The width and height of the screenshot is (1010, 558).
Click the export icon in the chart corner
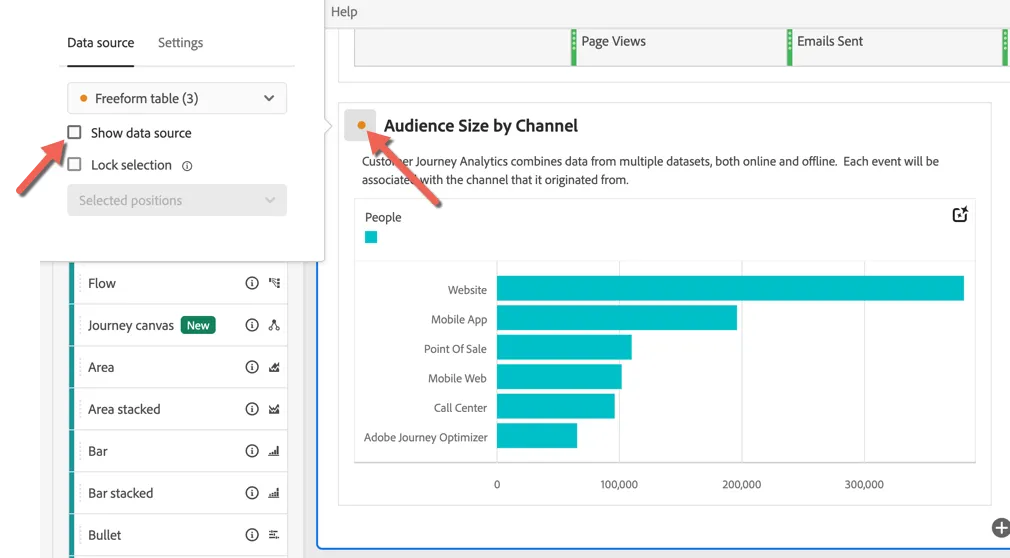click(960, 215)
